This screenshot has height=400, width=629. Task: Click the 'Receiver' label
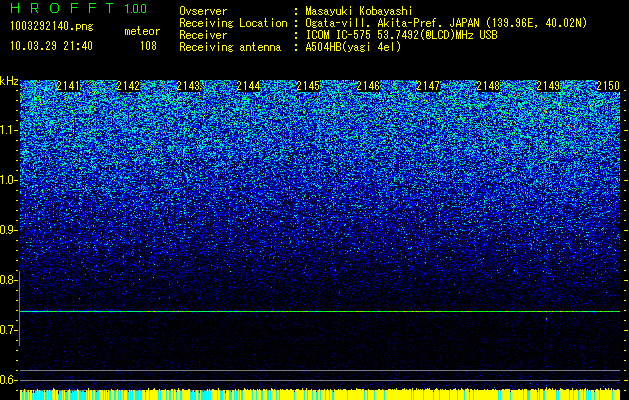203,35
